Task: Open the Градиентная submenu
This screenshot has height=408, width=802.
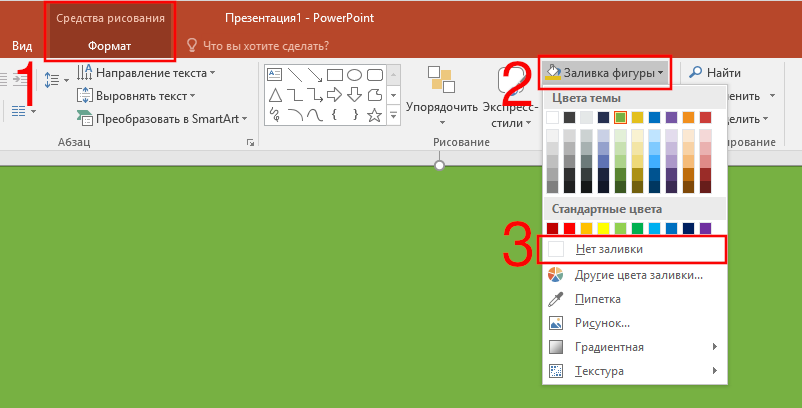Action: [635, 347]
